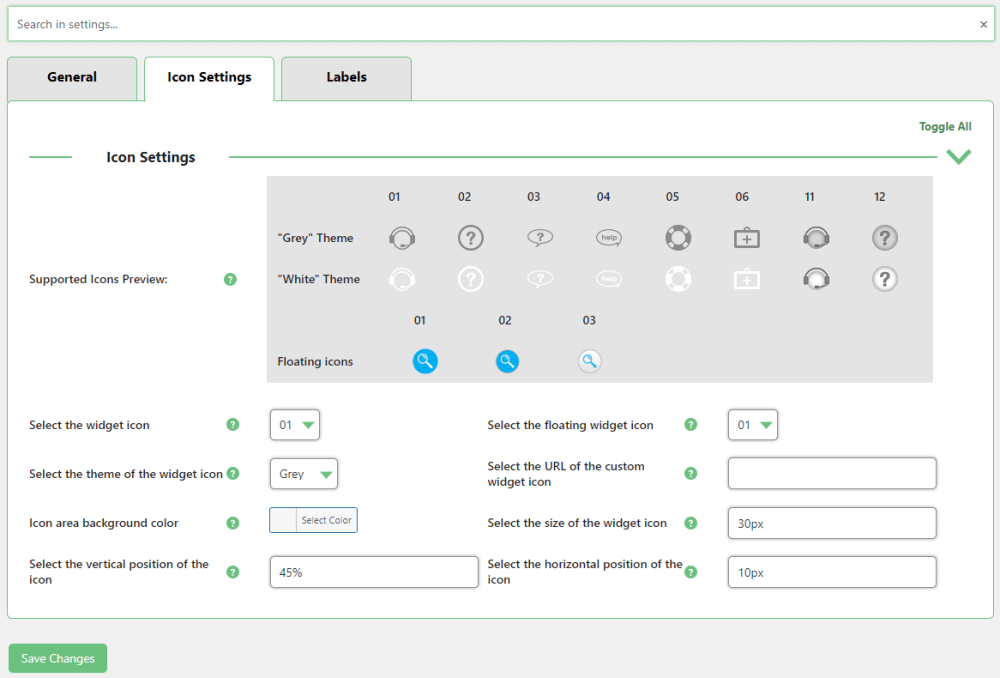
Task: Click the Save Changes button
Action: [x=58, y=659]
